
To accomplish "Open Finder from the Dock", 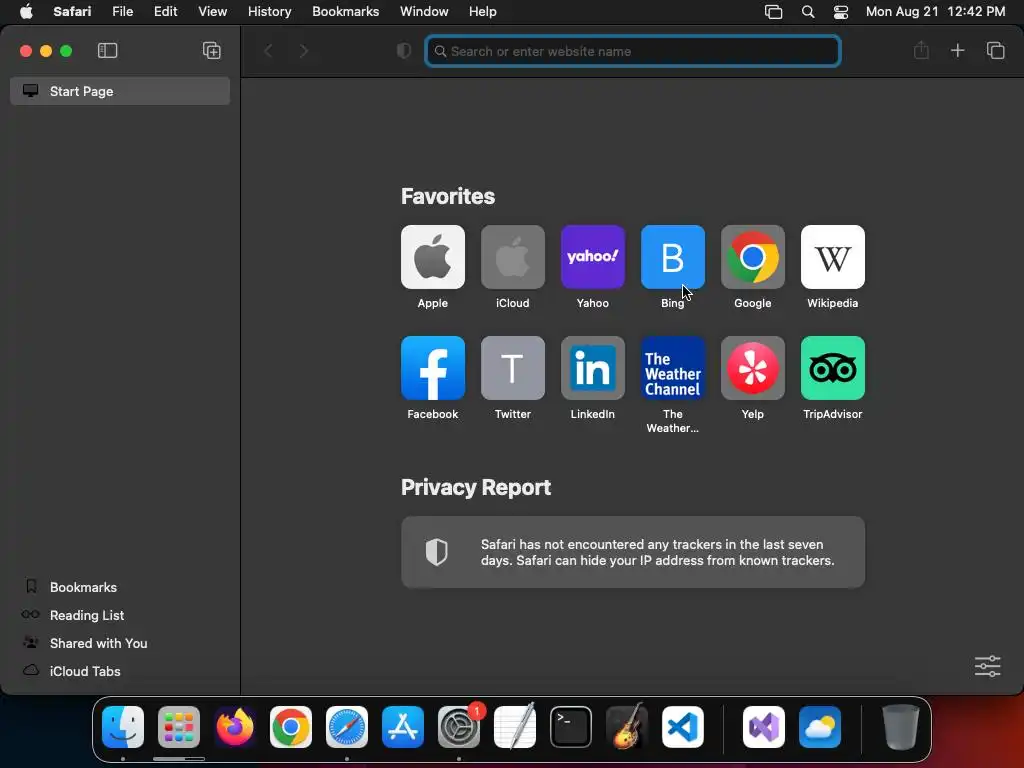I will click(x=123, y=727).
